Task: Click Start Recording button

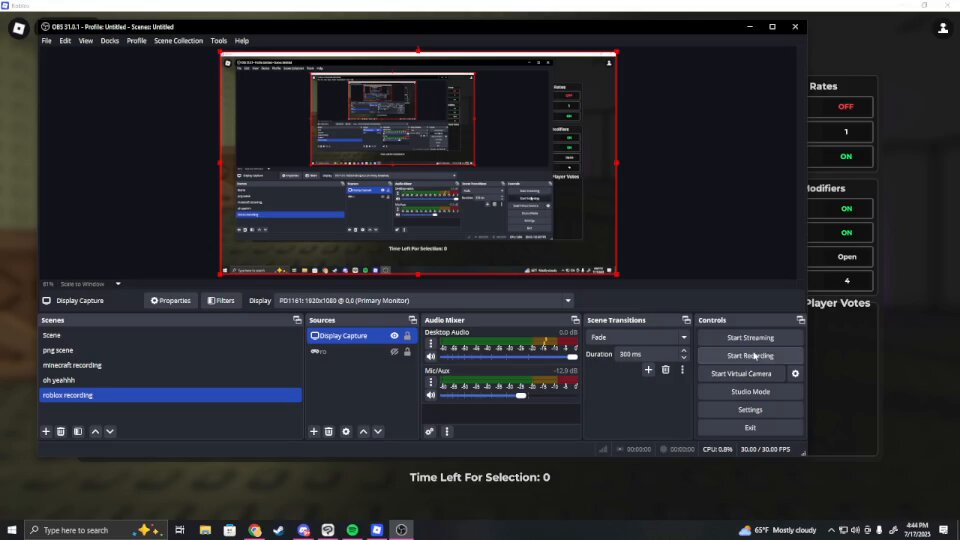Action: click(x=750, y=356)
